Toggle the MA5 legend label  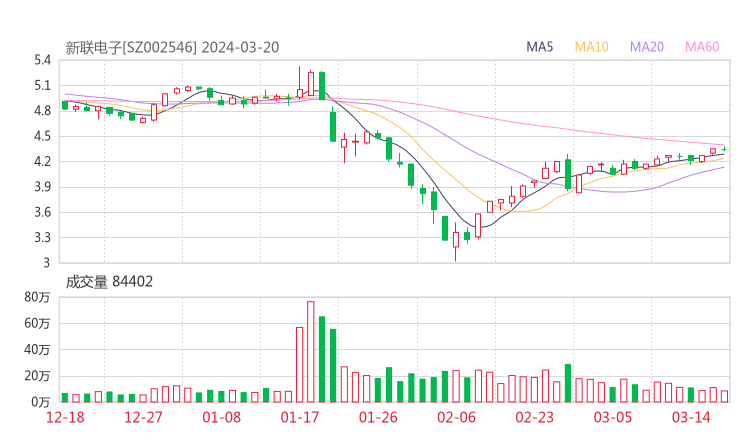point(539,47)
